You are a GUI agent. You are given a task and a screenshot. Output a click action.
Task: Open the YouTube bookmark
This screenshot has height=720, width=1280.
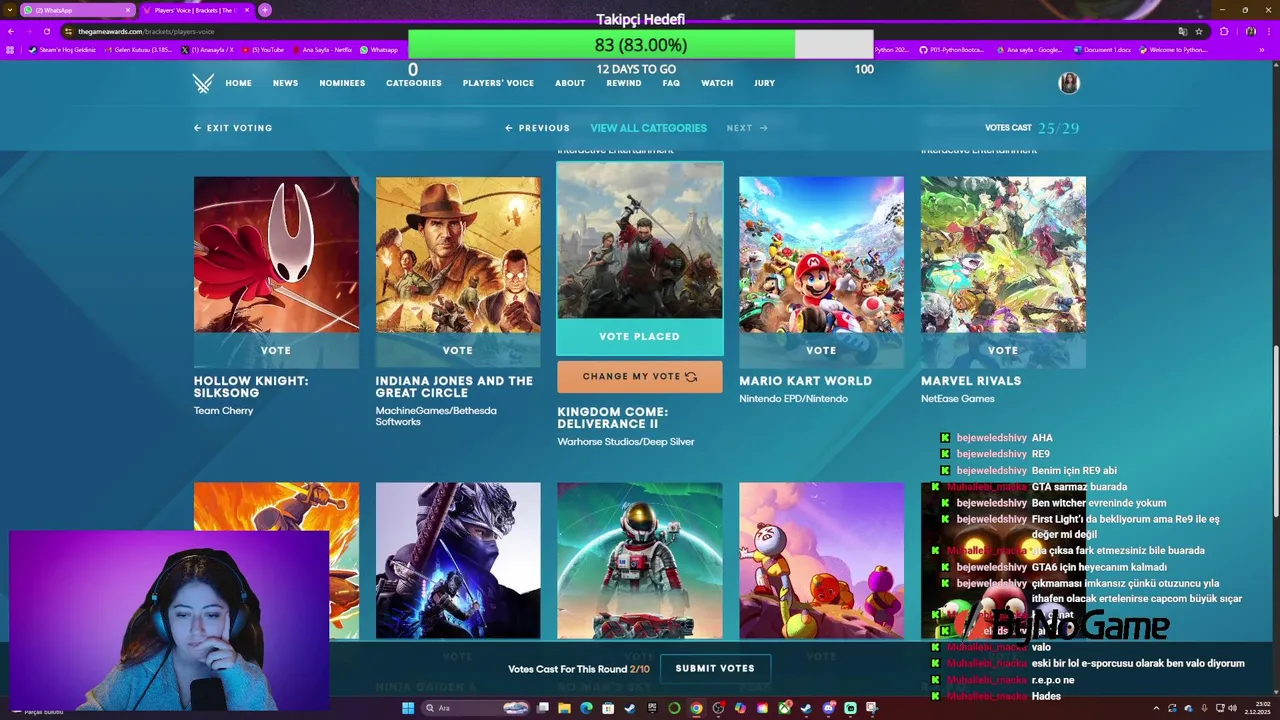point(263,49)
